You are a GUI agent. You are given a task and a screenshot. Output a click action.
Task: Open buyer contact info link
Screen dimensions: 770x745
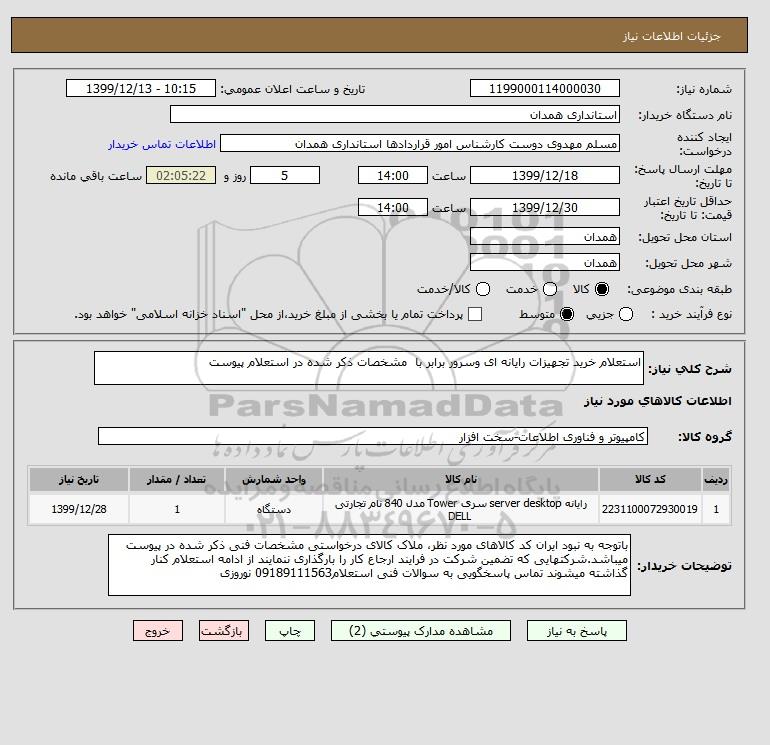(x=162, y=144)
